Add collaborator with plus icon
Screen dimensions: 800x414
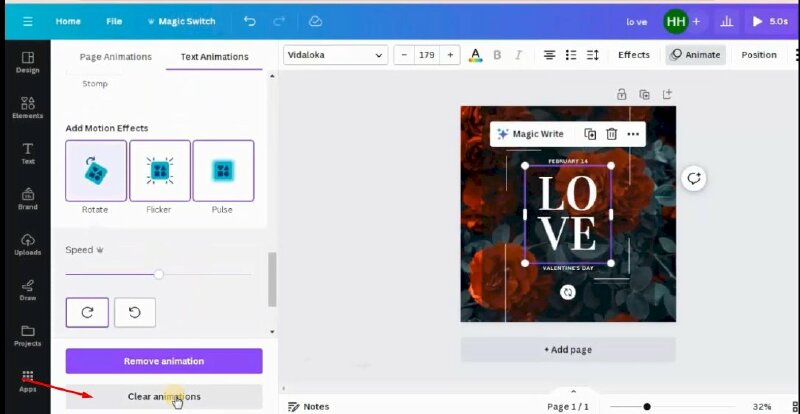click(696, 21)
